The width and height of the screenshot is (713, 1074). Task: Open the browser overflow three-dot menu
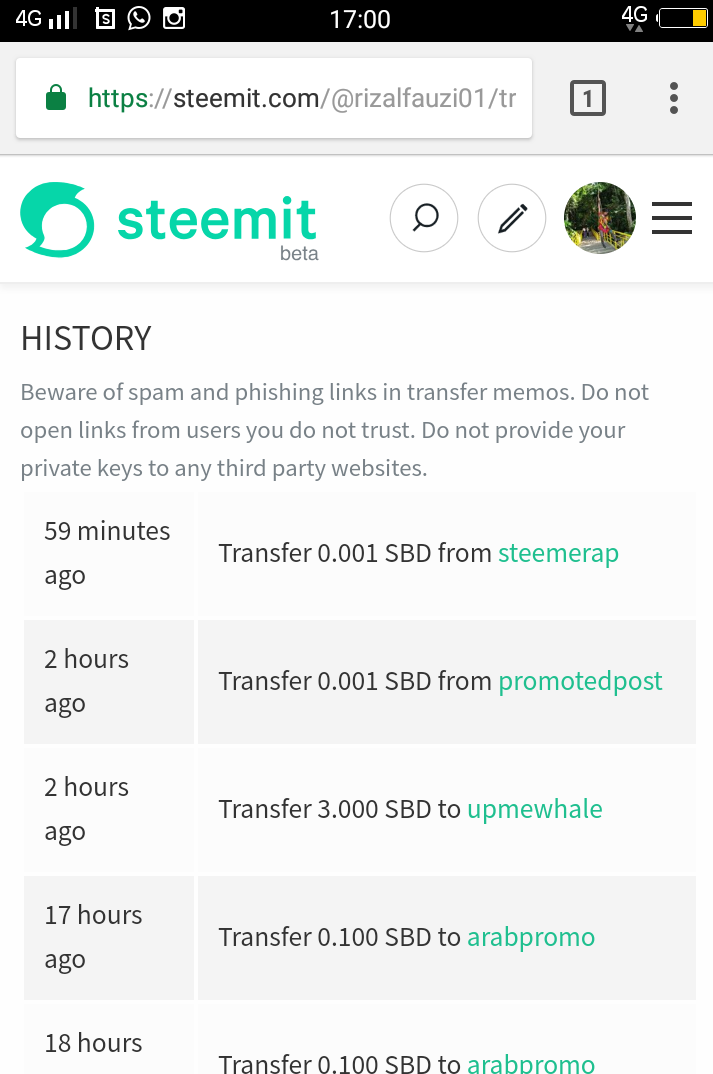[673, 97]
